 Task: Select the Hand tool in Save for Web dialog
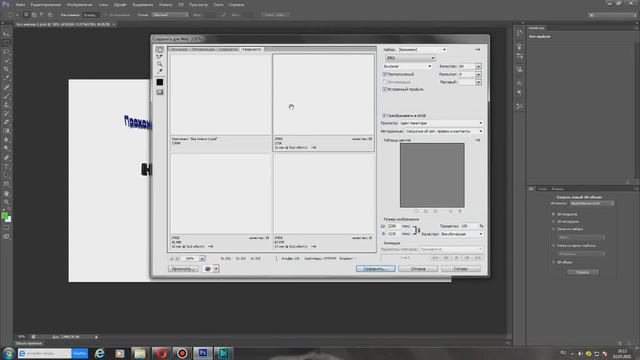point(160,50)
